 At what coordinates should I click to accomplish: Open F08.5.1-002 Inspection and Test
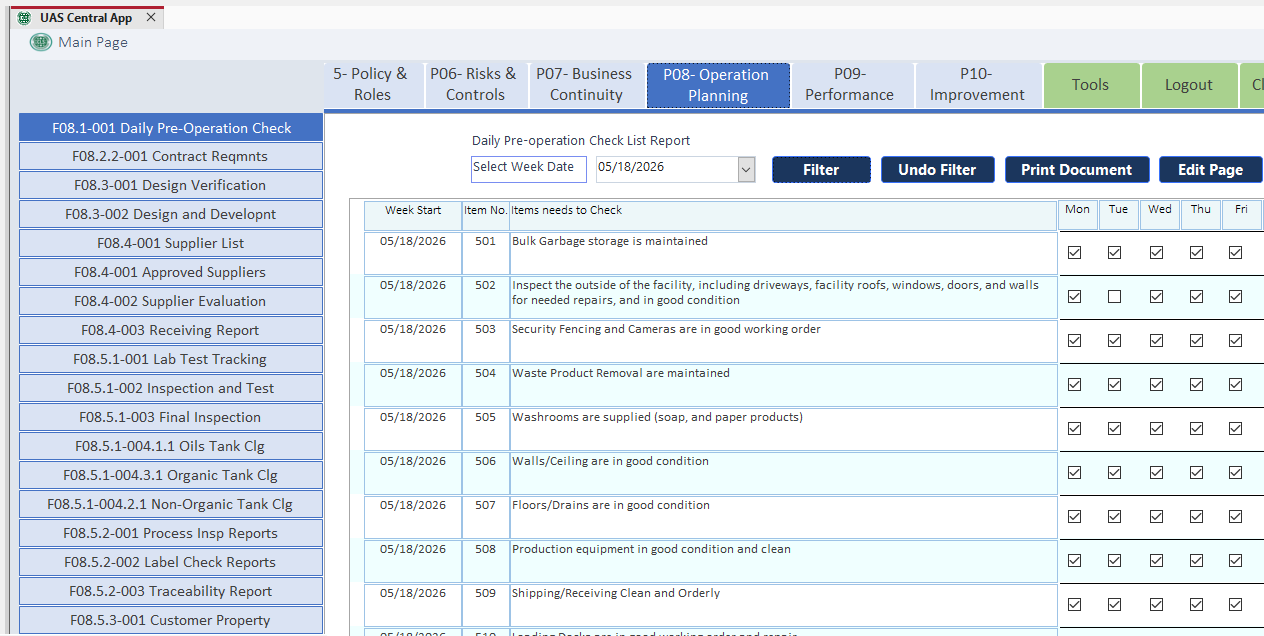pos(171,388)
